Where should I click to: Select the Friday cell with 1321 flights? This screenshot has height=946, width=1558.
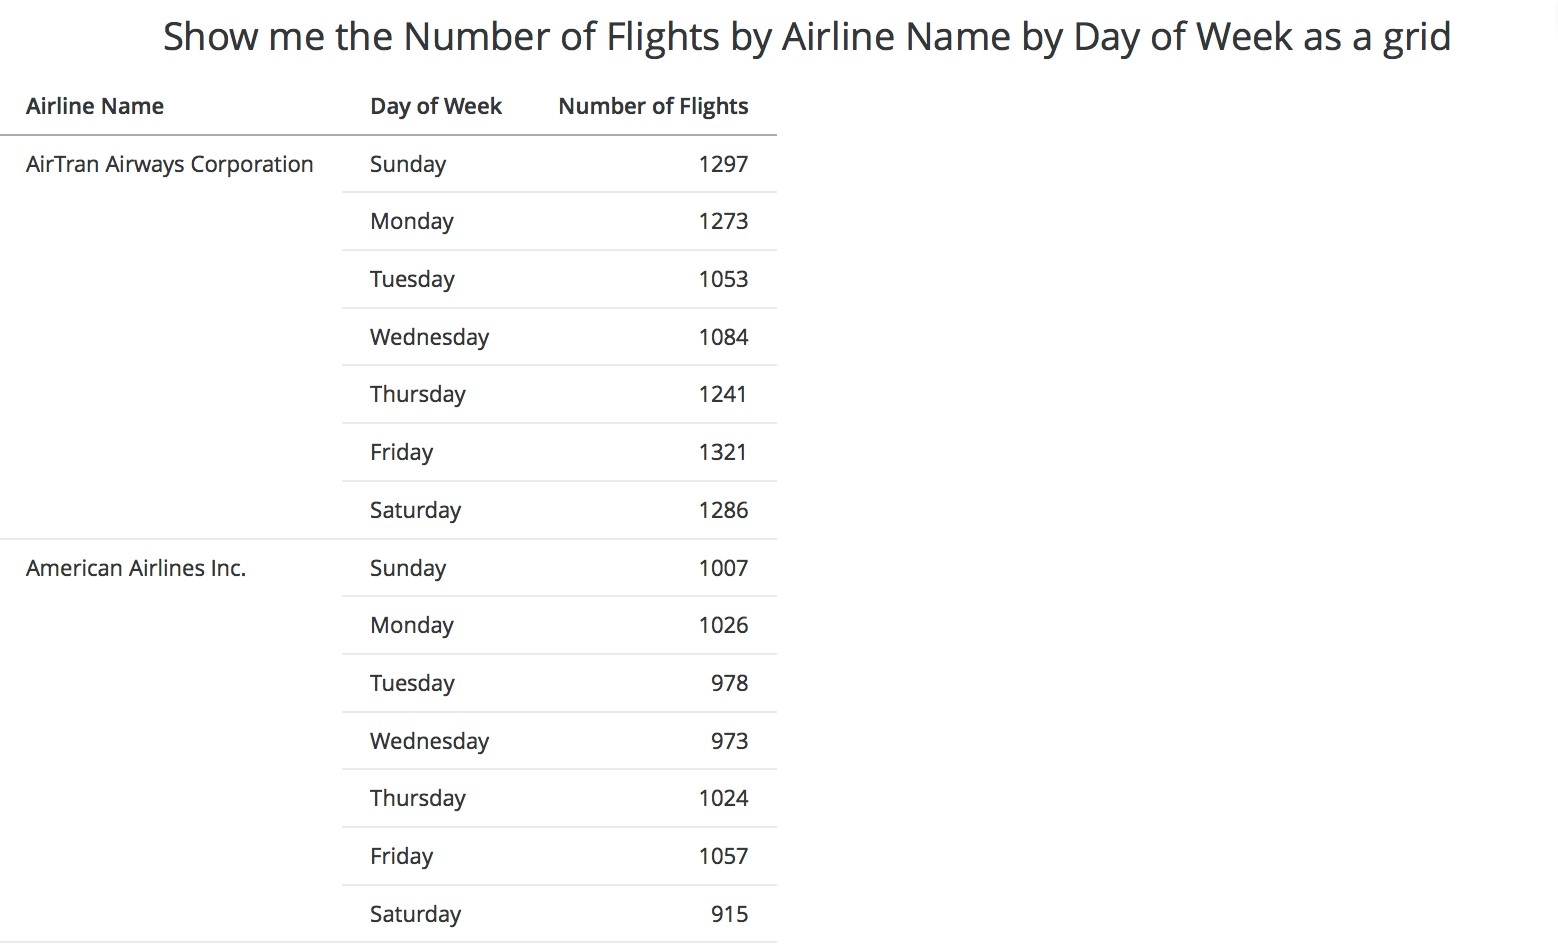[x=401, y=452]
